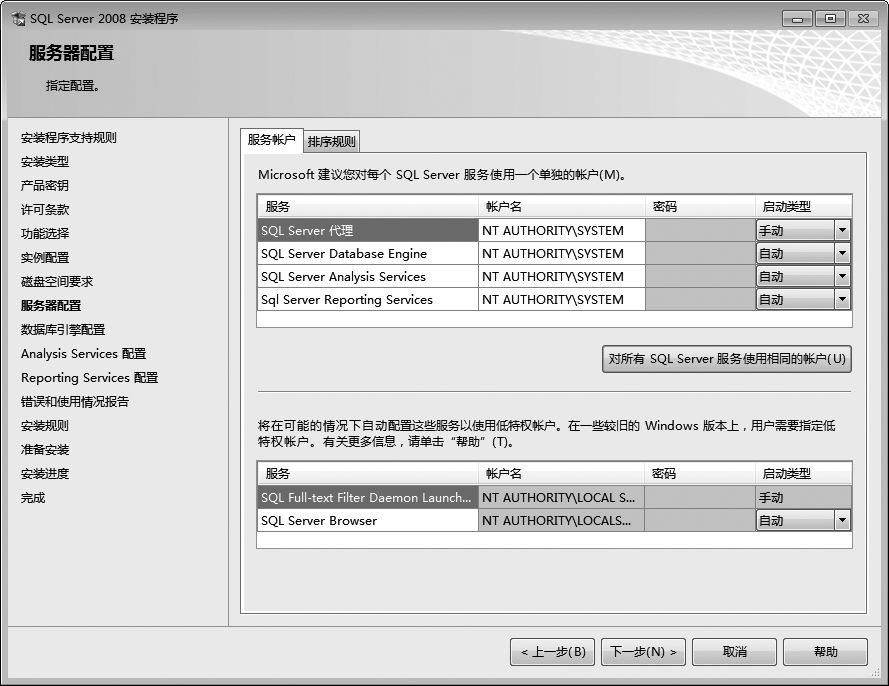
Task: Switch to the 排序规则 tab
Action: pos(332,142)
